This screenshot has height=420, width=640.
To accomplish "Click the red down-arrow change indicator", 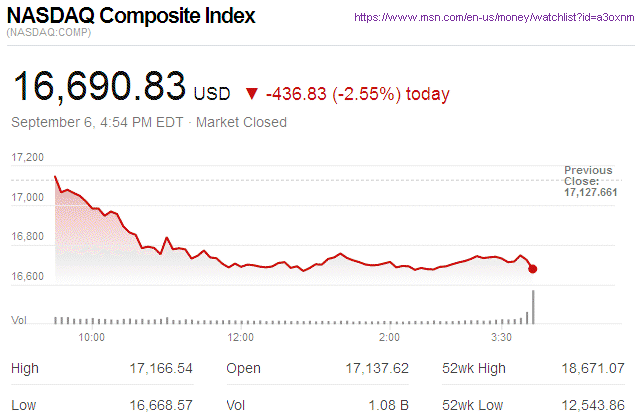I will 251,94.
